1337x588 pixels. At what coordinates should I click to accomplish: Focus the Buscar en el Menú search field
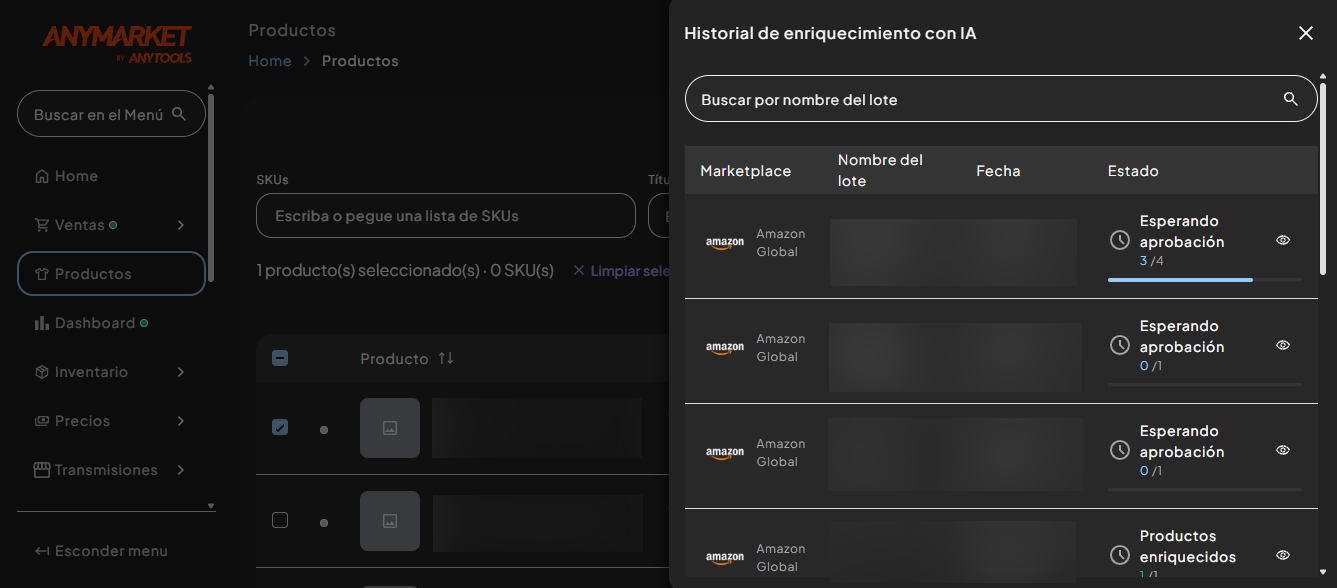(x=111, y=114)
